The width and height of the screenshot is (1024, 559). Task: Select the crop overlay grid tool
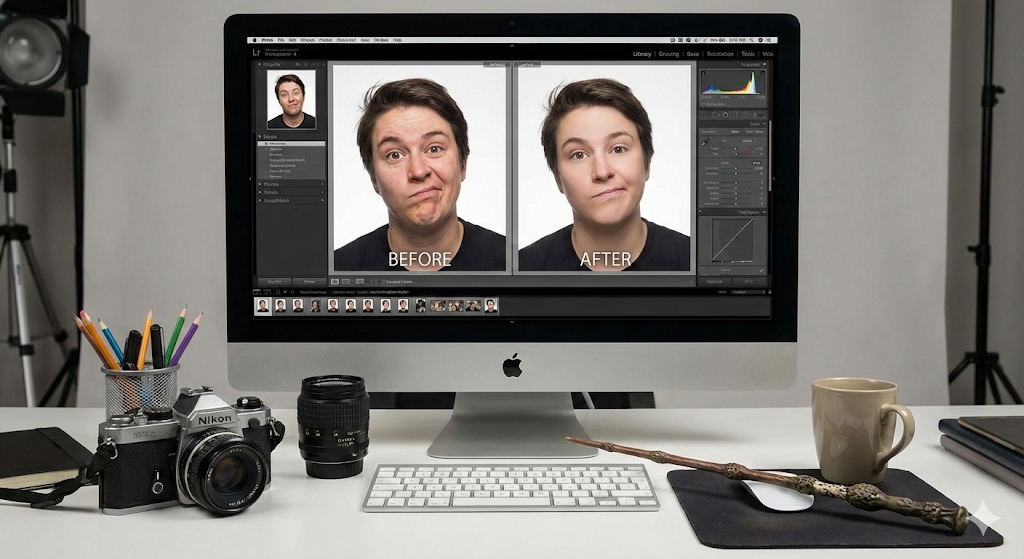(705, 115)
